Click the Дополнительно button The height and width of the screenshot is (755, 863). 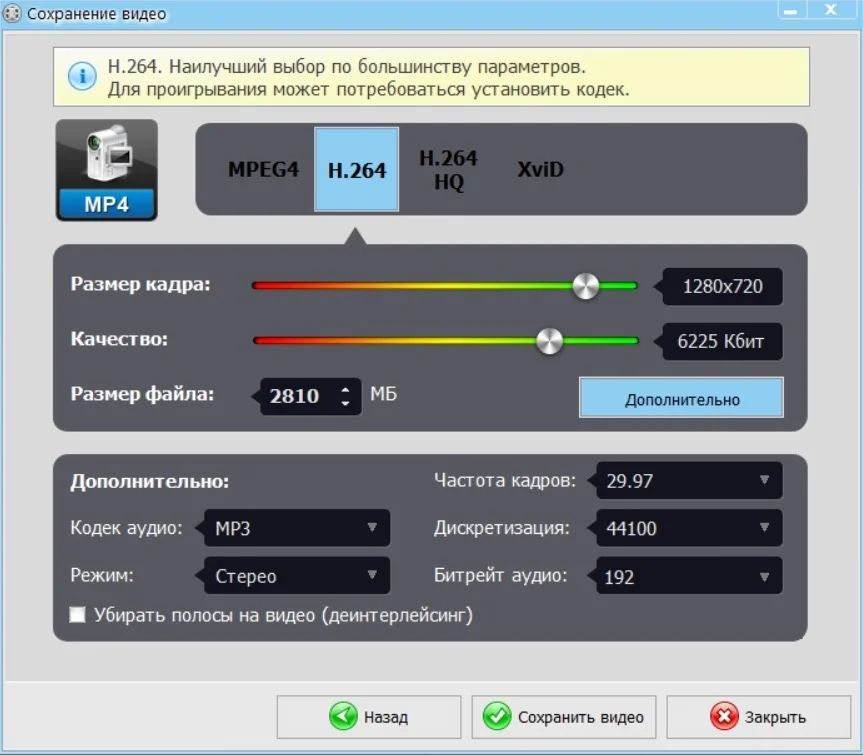click(x=681, y=398)
